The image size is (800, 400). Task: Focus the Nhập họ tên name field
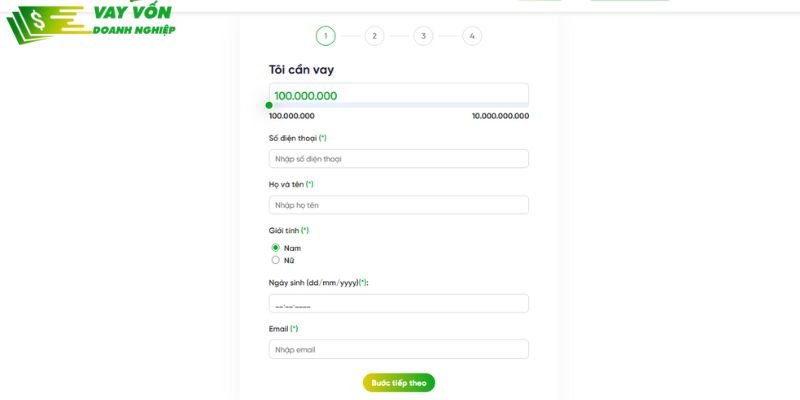(398, 205)
